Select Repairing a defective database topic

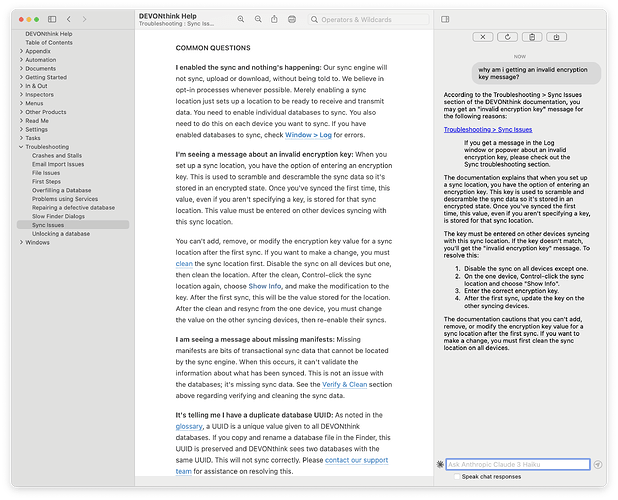(x=74, y=207)
